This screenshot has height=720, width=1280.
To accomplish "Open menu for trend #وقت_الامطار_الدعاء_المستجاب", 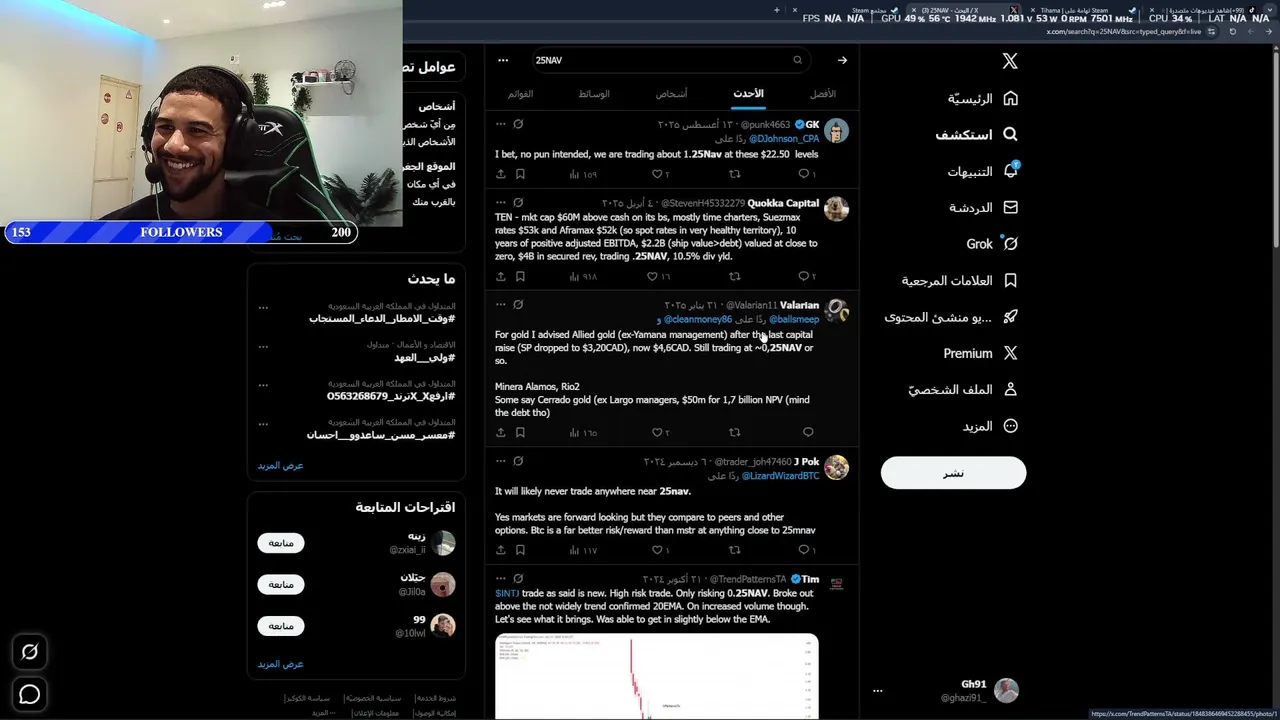I will click(263, 307).
